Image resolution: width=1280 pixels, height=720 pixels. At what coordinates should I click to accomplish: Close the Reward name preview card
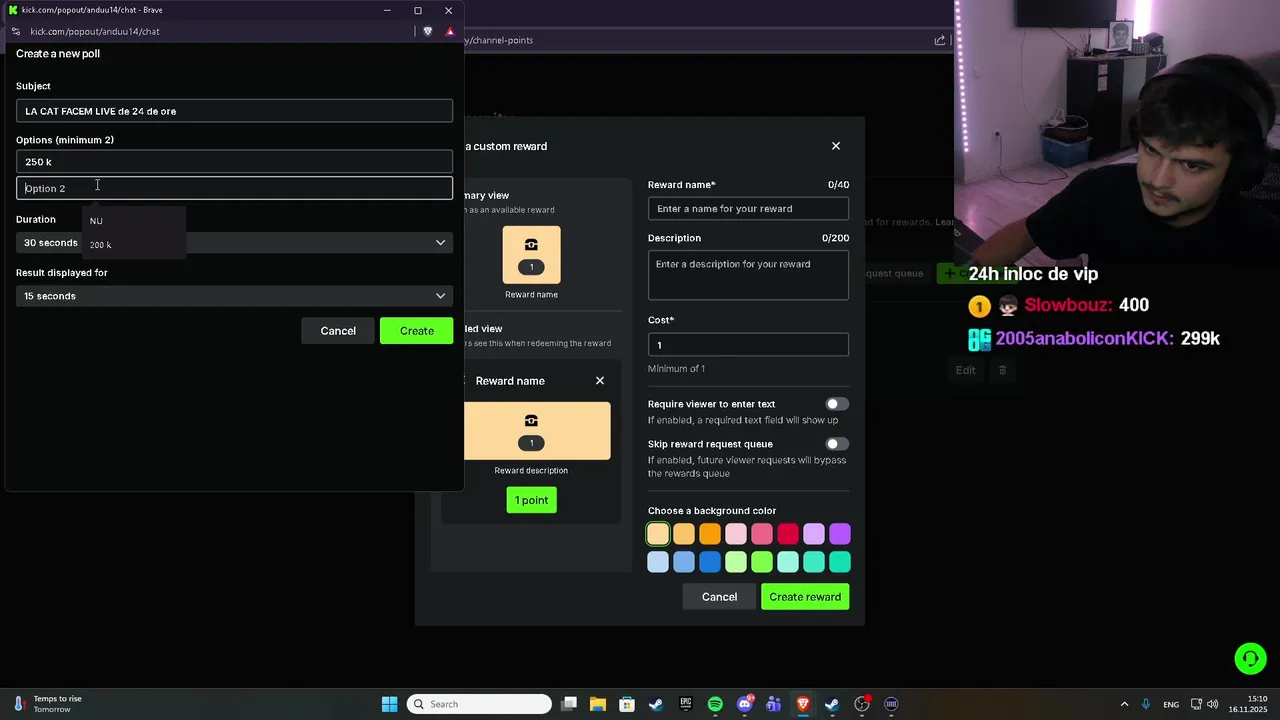click(600, 381)
